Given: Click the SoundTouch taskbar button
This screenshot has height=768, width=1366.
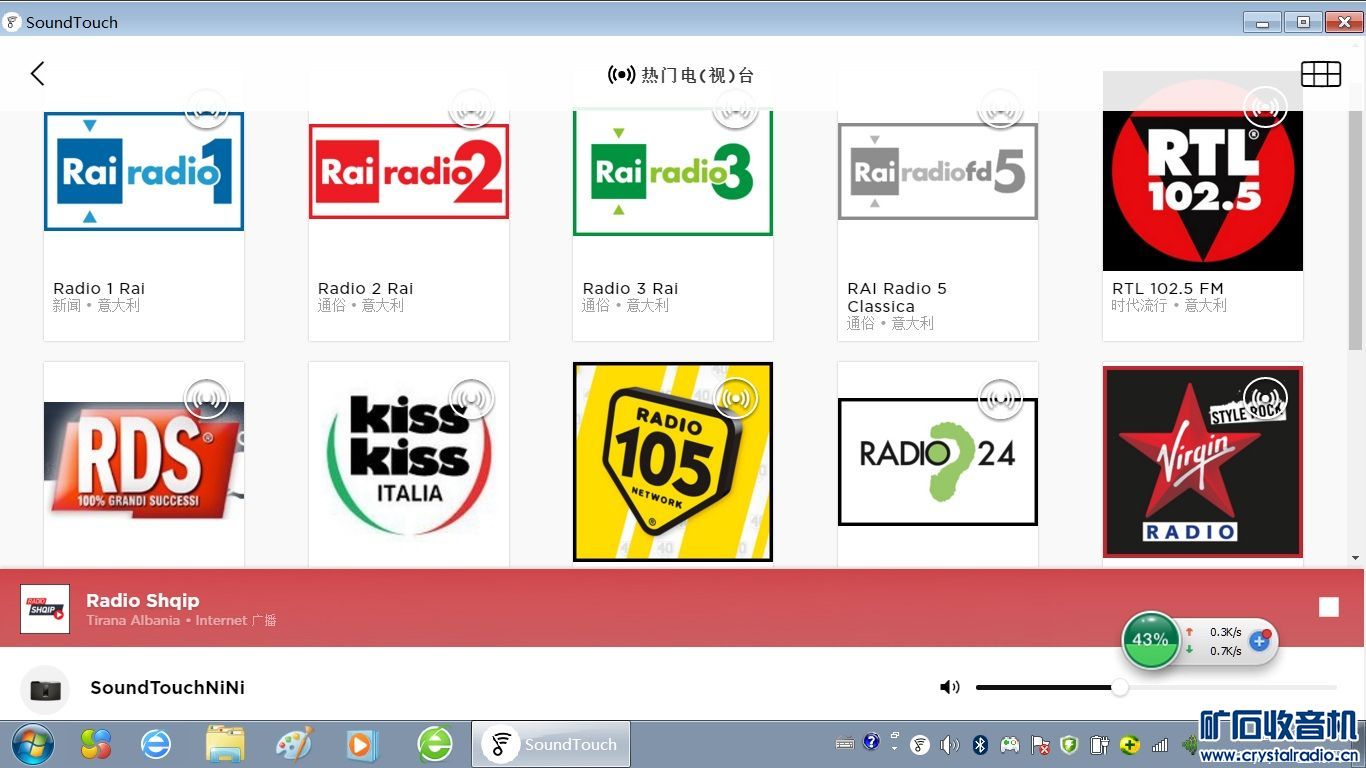Looking at the screenshot, I should (551, 744).
